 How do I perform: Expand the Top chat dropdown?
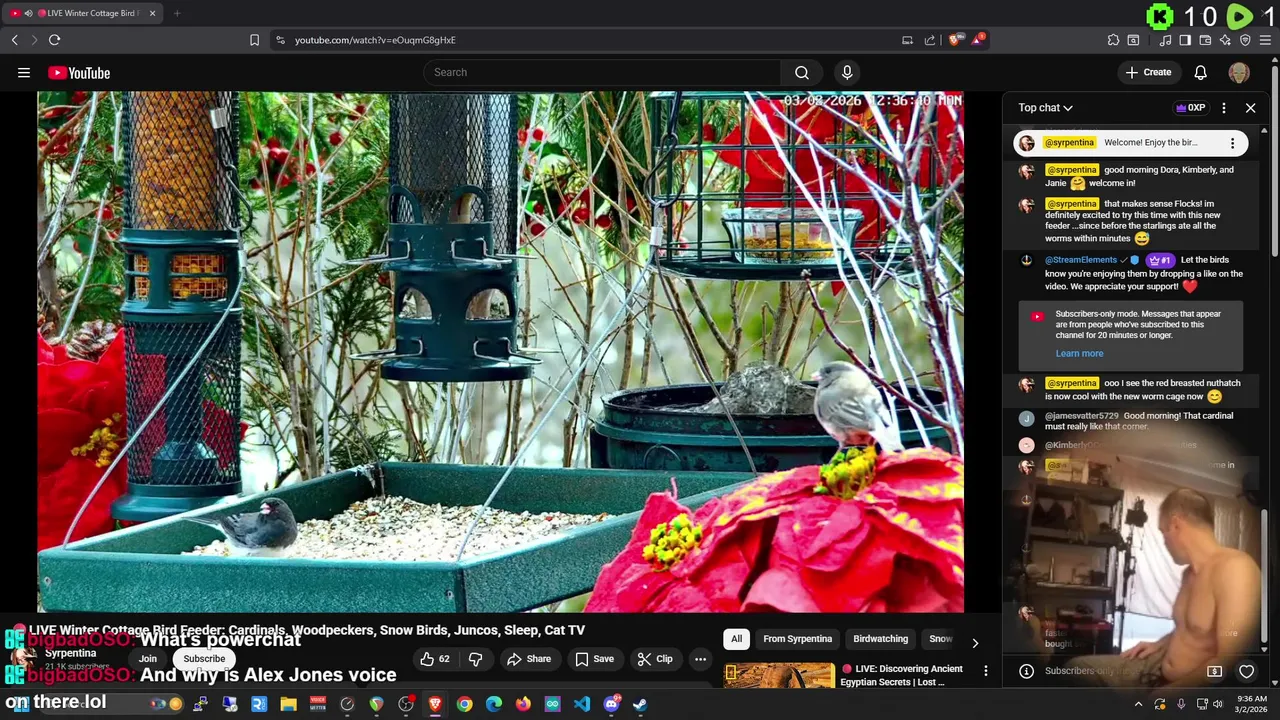click(x=1045, y=108)
